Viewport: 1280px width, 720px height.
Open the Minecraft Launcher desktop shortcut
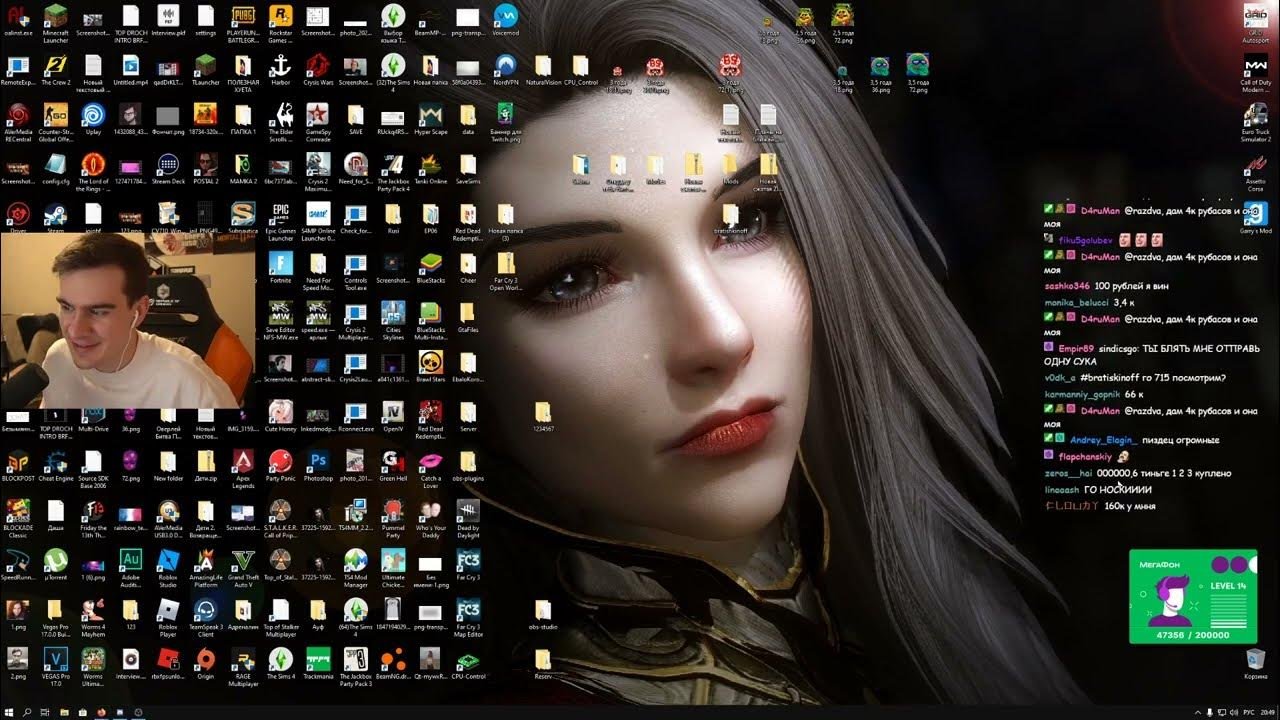click(x=56, y=19)
